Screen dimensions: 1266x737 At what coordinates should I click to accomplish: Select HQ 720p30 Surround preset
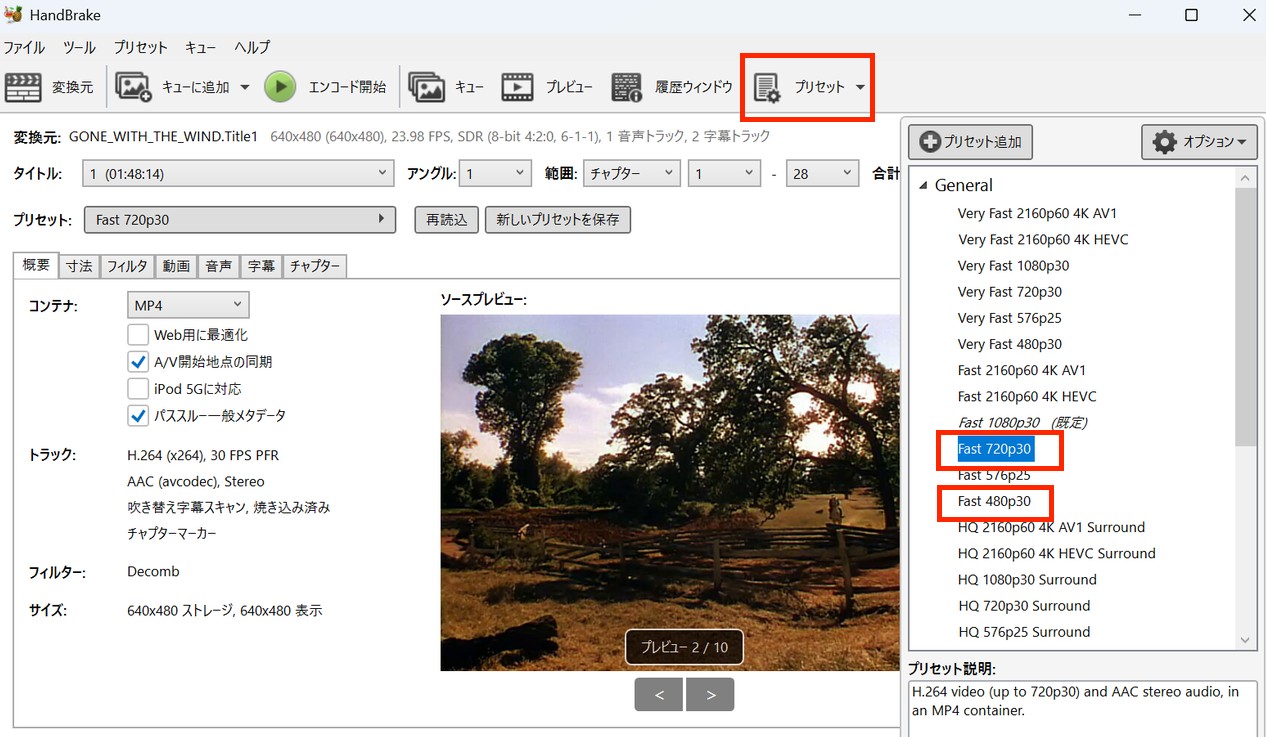coord(1024,605)
